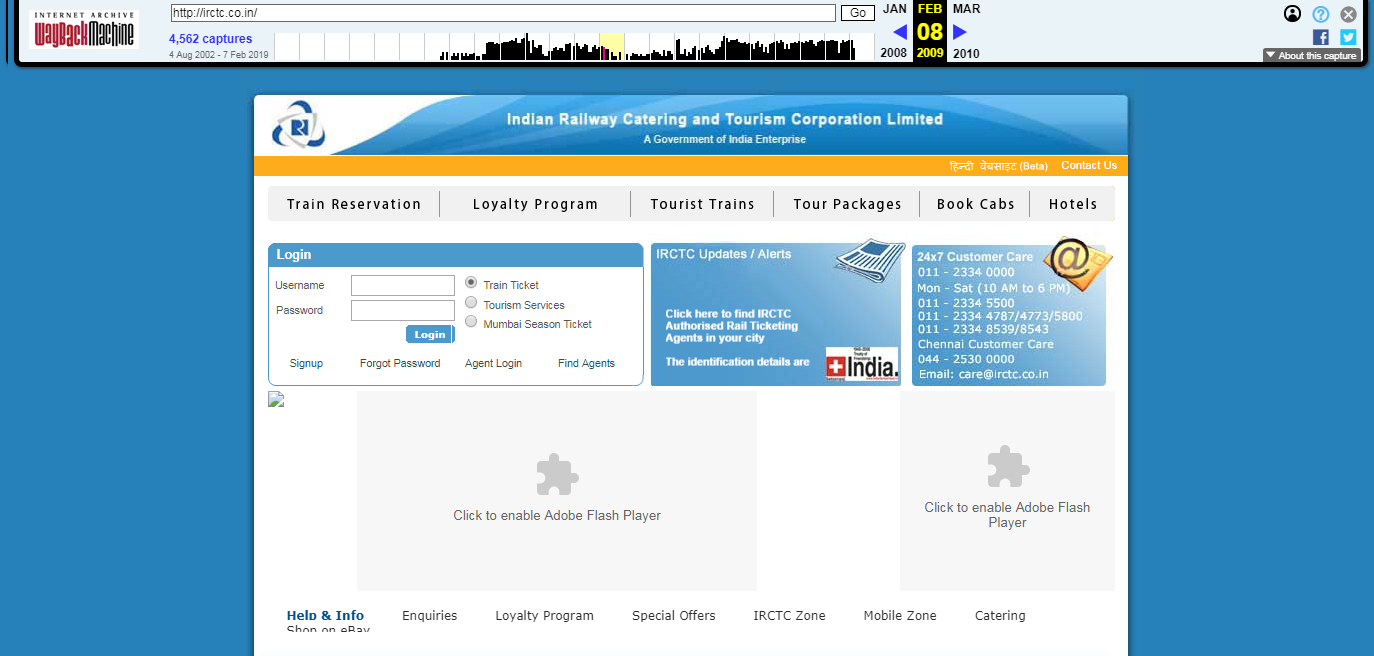This screenshot has height=656, width=1374.
Task: Click the IRCTC logo in header
Action: [298, 126]
